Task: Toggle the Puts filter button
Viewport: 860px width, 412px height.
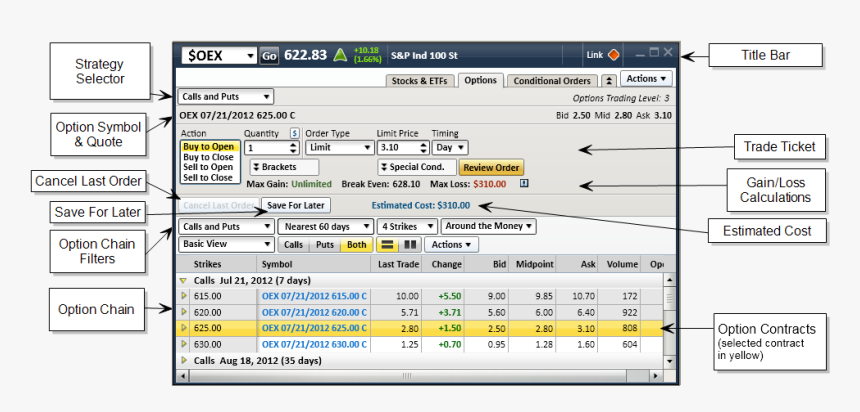Action: click(325, 244)
